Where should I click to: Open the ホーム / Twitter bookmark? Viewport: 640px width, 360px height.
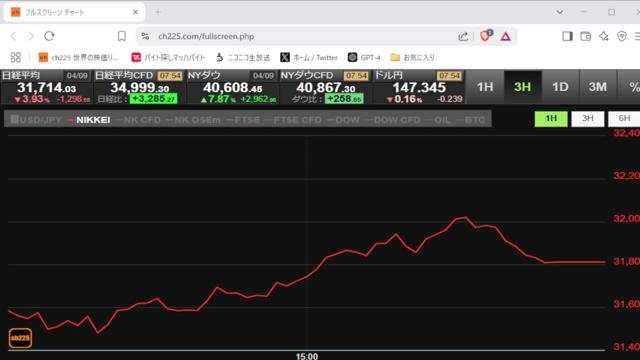point(309,58)
